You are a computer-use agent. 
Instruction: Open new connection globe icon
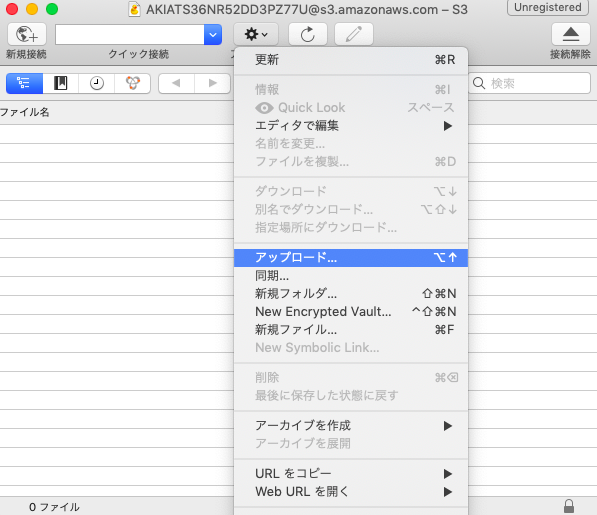pyautogui.click(x=27, y=34)
